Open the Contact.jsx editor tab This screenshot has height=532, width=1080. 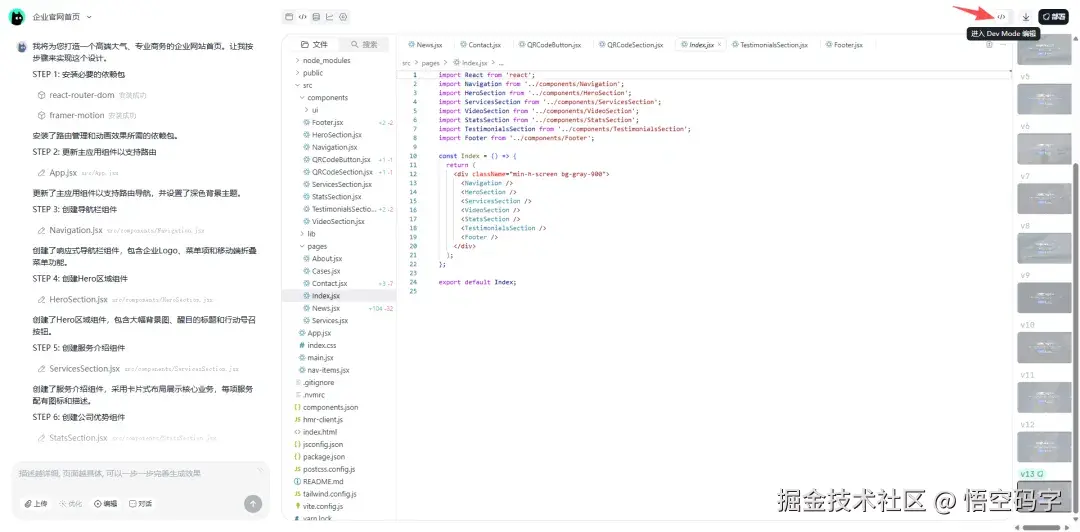(481, 44)
